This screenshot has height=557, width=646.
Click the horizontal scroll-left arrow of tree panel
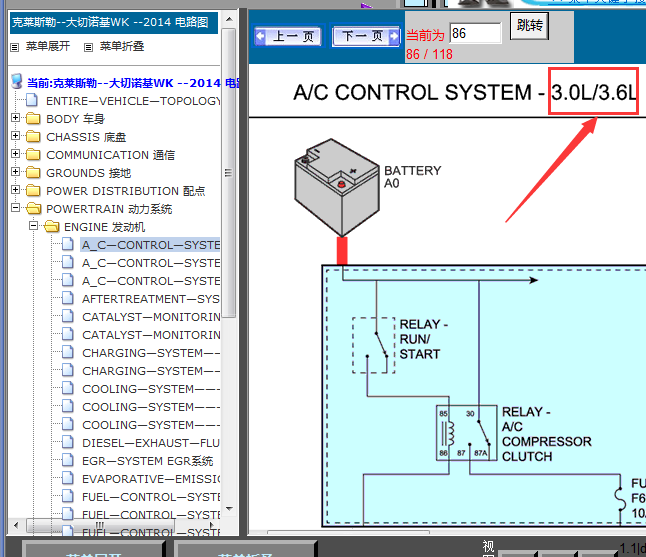[16, 525]
